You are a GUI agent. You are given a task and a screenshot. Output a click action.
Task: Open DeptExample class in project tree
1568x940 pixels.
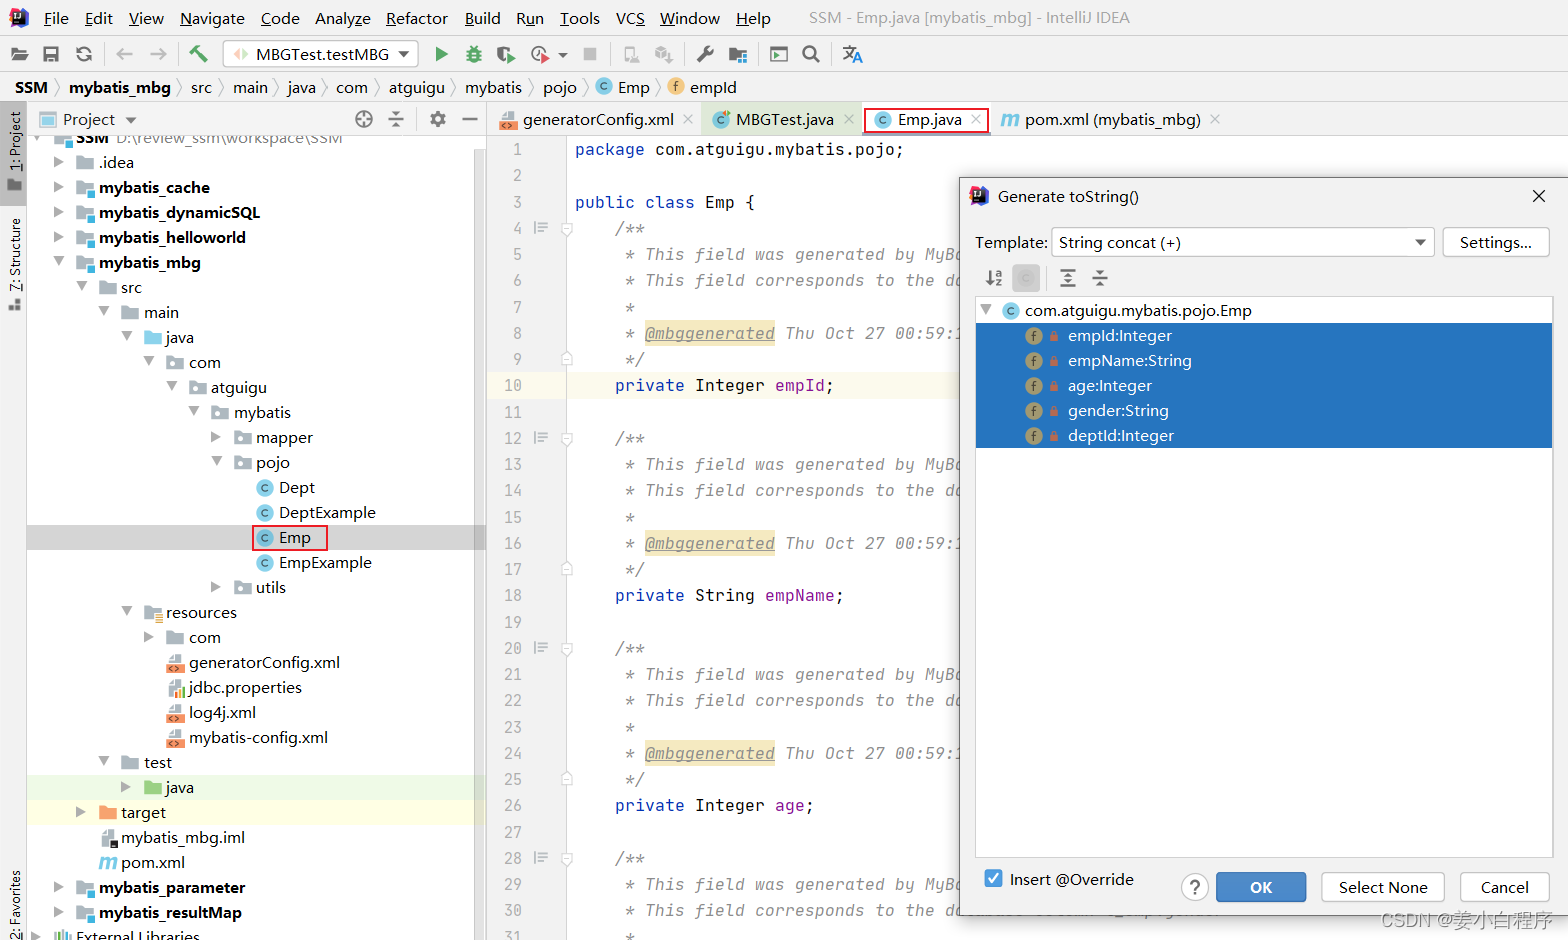tap(327, 512)
